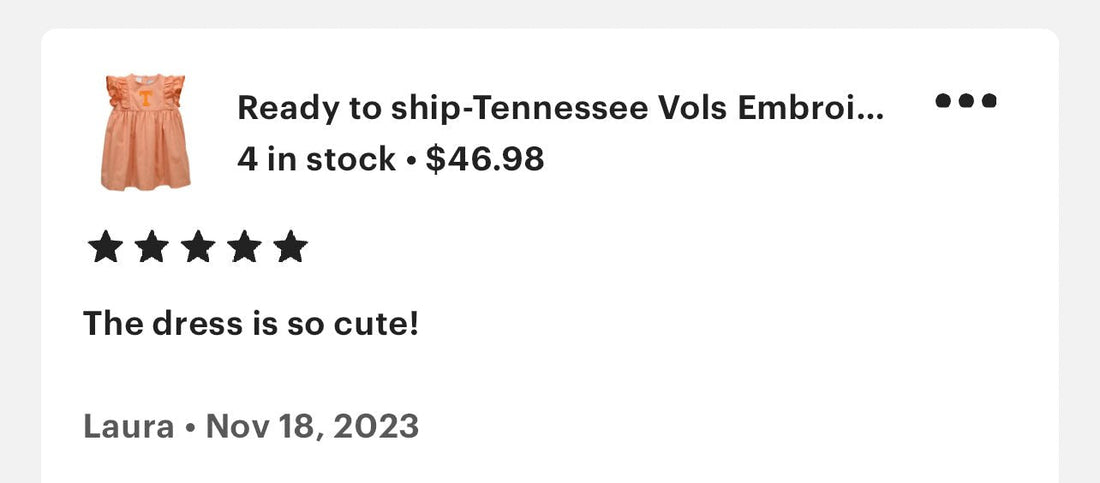Click the fifth rating star

tap(290, 247)
